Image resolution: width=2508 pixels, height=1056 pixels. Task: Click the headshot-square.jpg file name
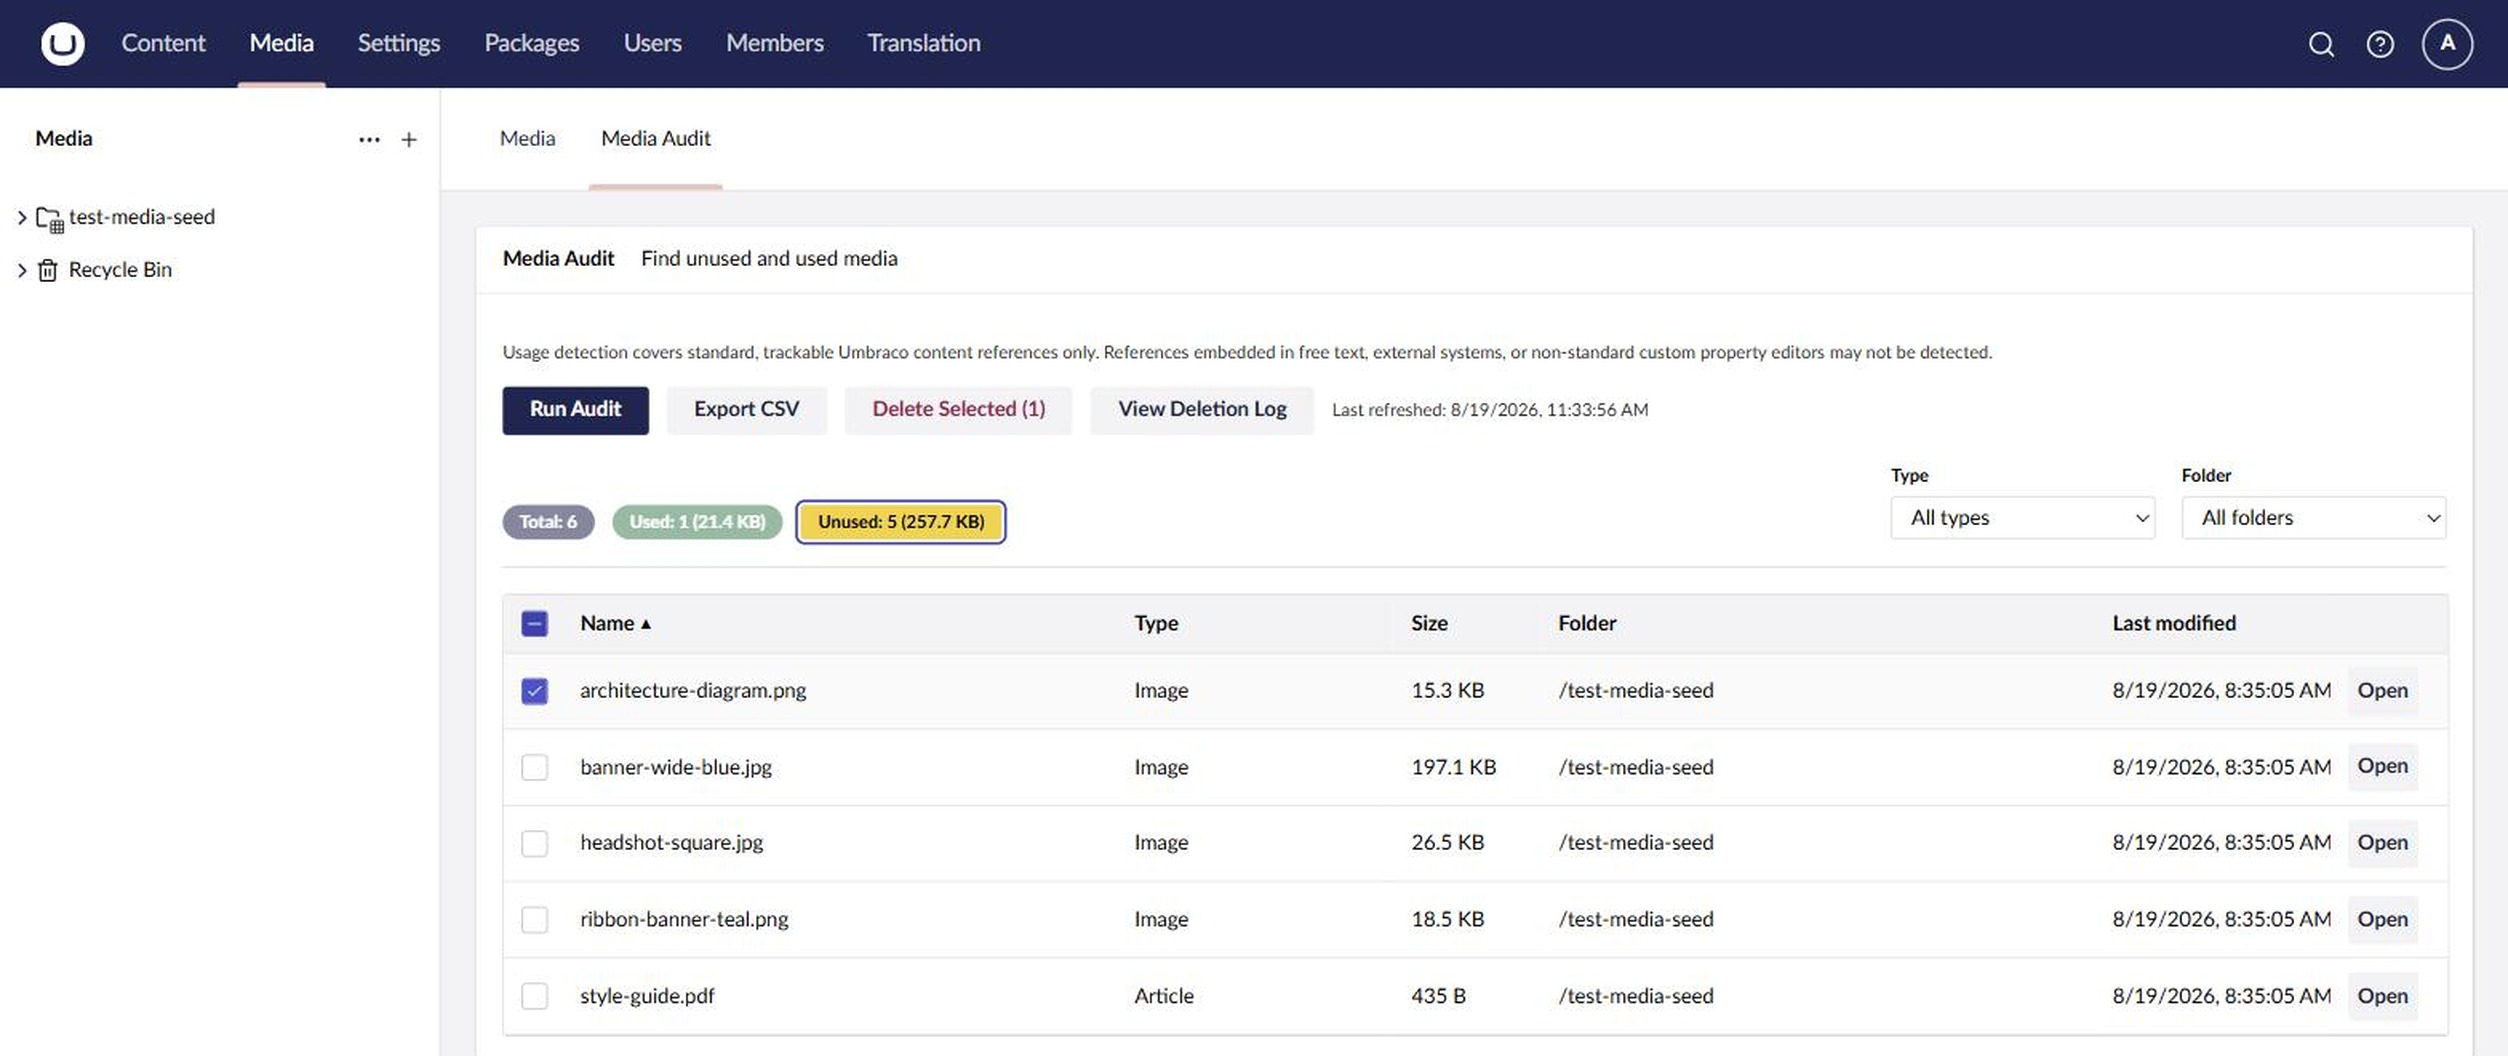click(x=672, y=843)
